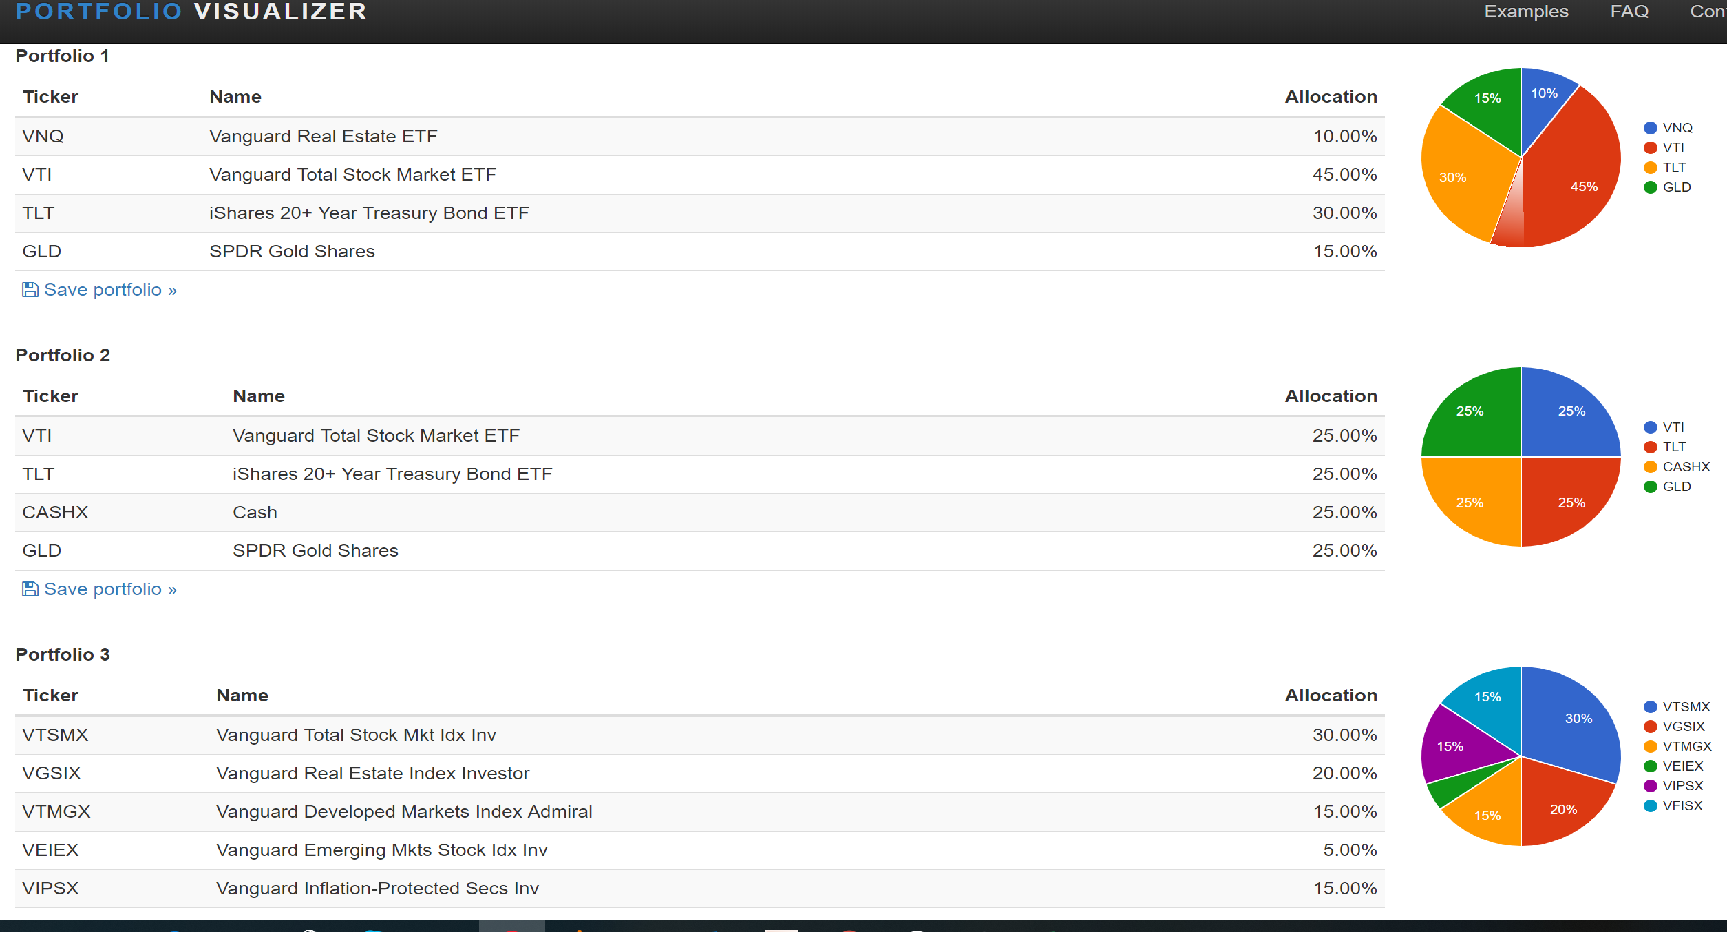The image size is (1727, 932).
Task: Go to the Portfolio Visualizer home logo
Action: [x=191, y=12]
